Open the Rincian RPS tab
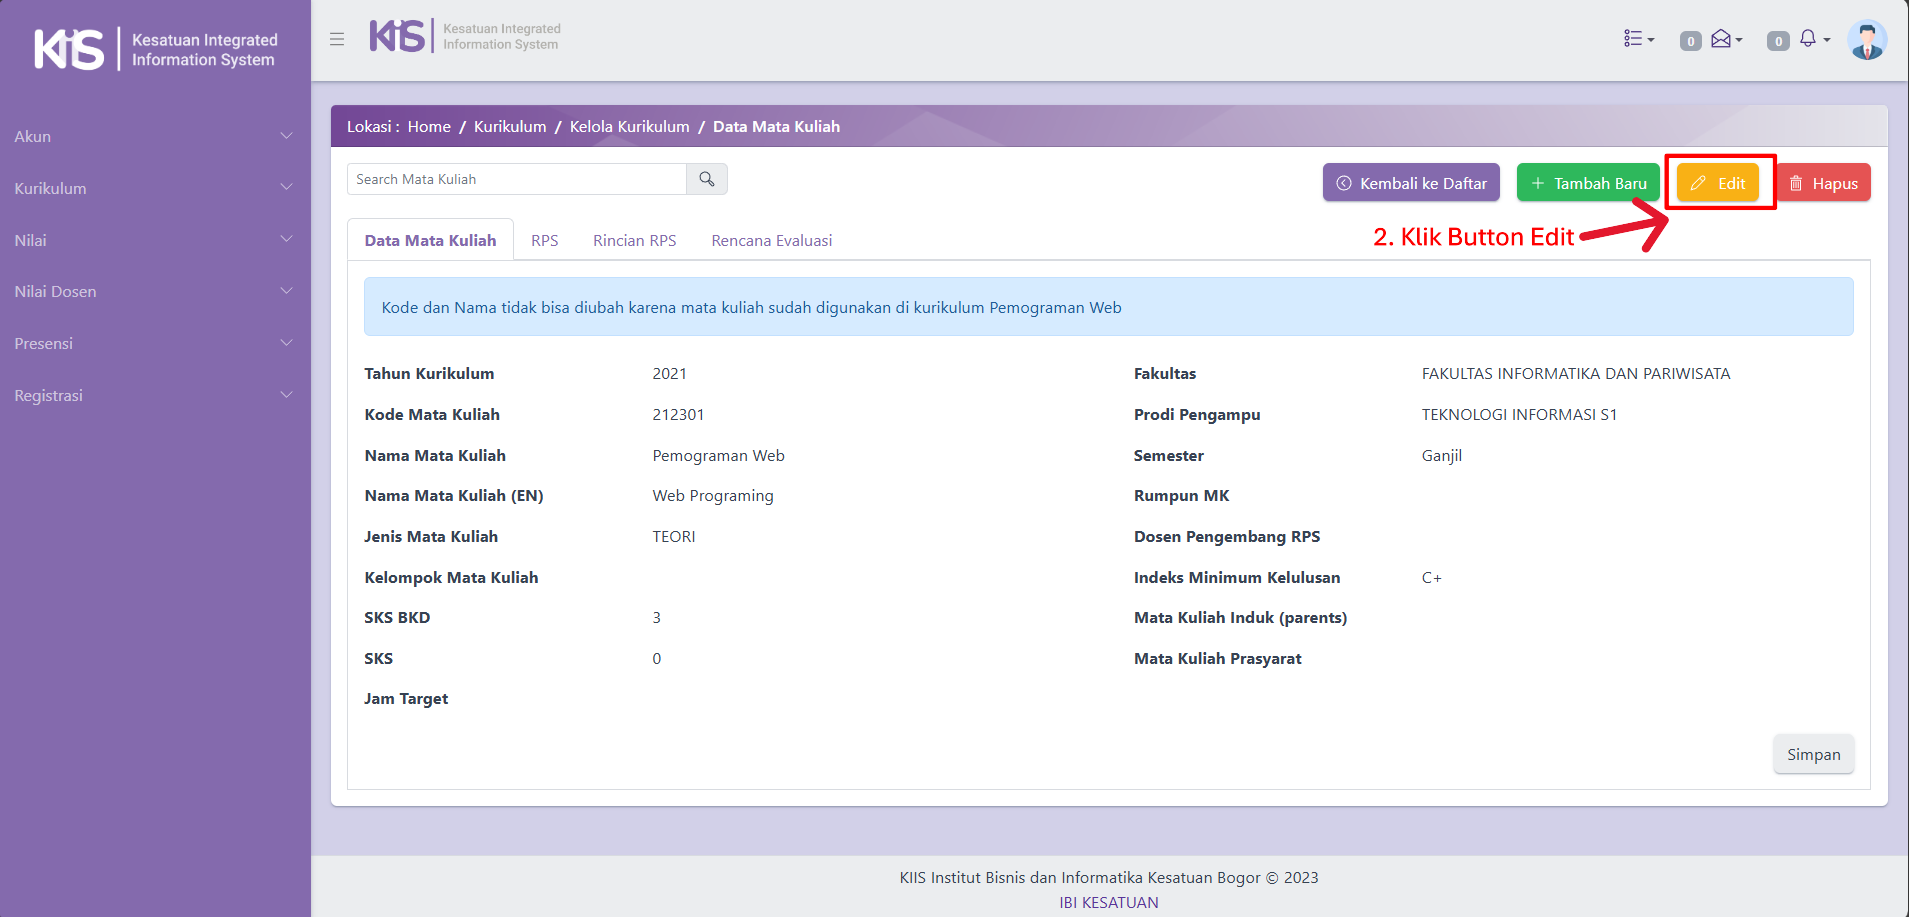The width and height of the screenshot is (1909, 917). pos(634,240)
